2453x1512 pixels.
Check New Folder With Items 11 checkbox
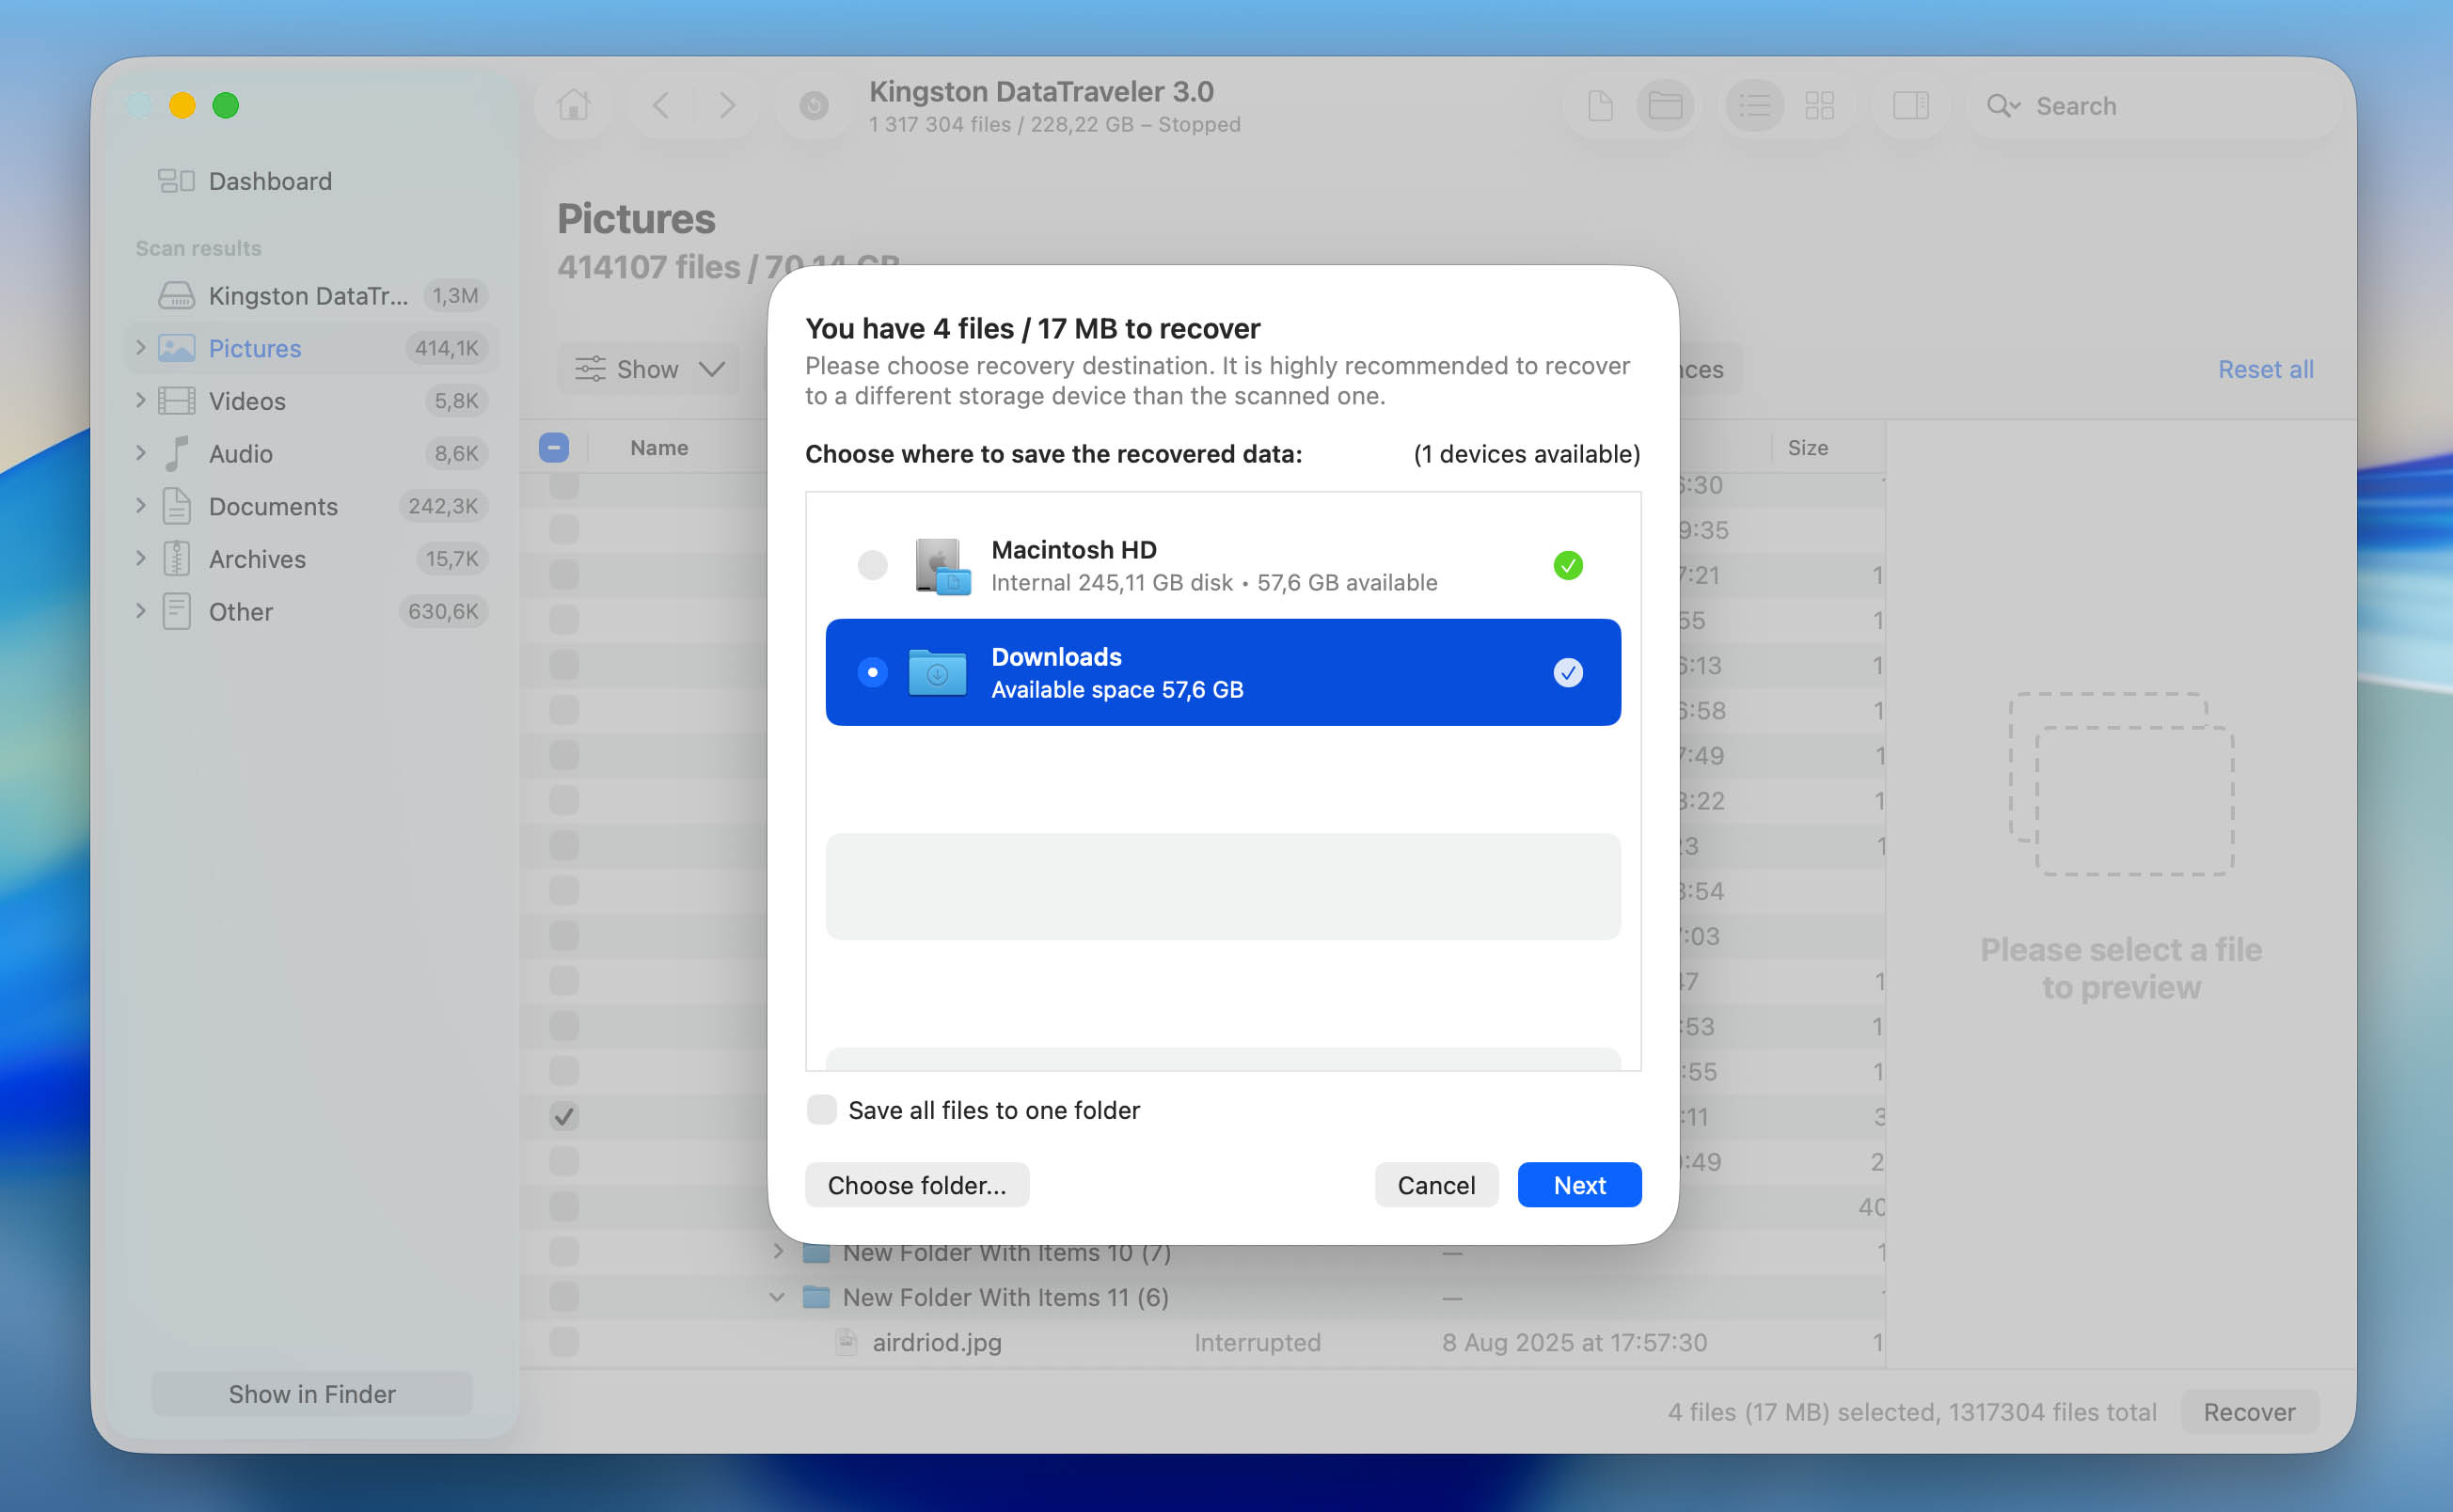tap(564, 1297)
